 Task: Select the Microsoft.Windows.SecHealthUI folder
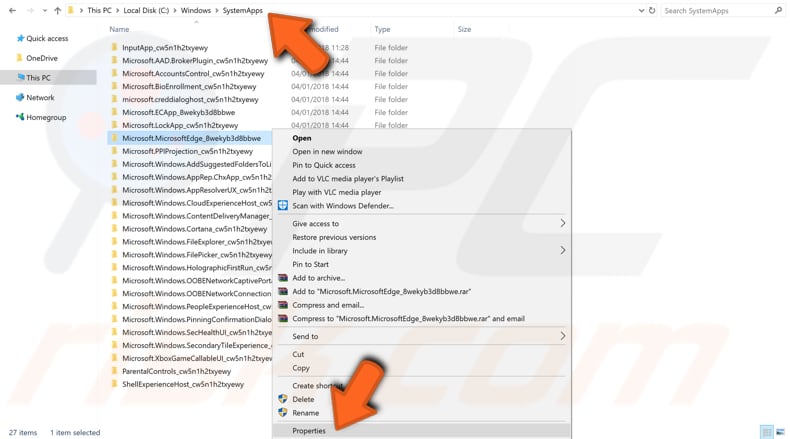point(197,333)
